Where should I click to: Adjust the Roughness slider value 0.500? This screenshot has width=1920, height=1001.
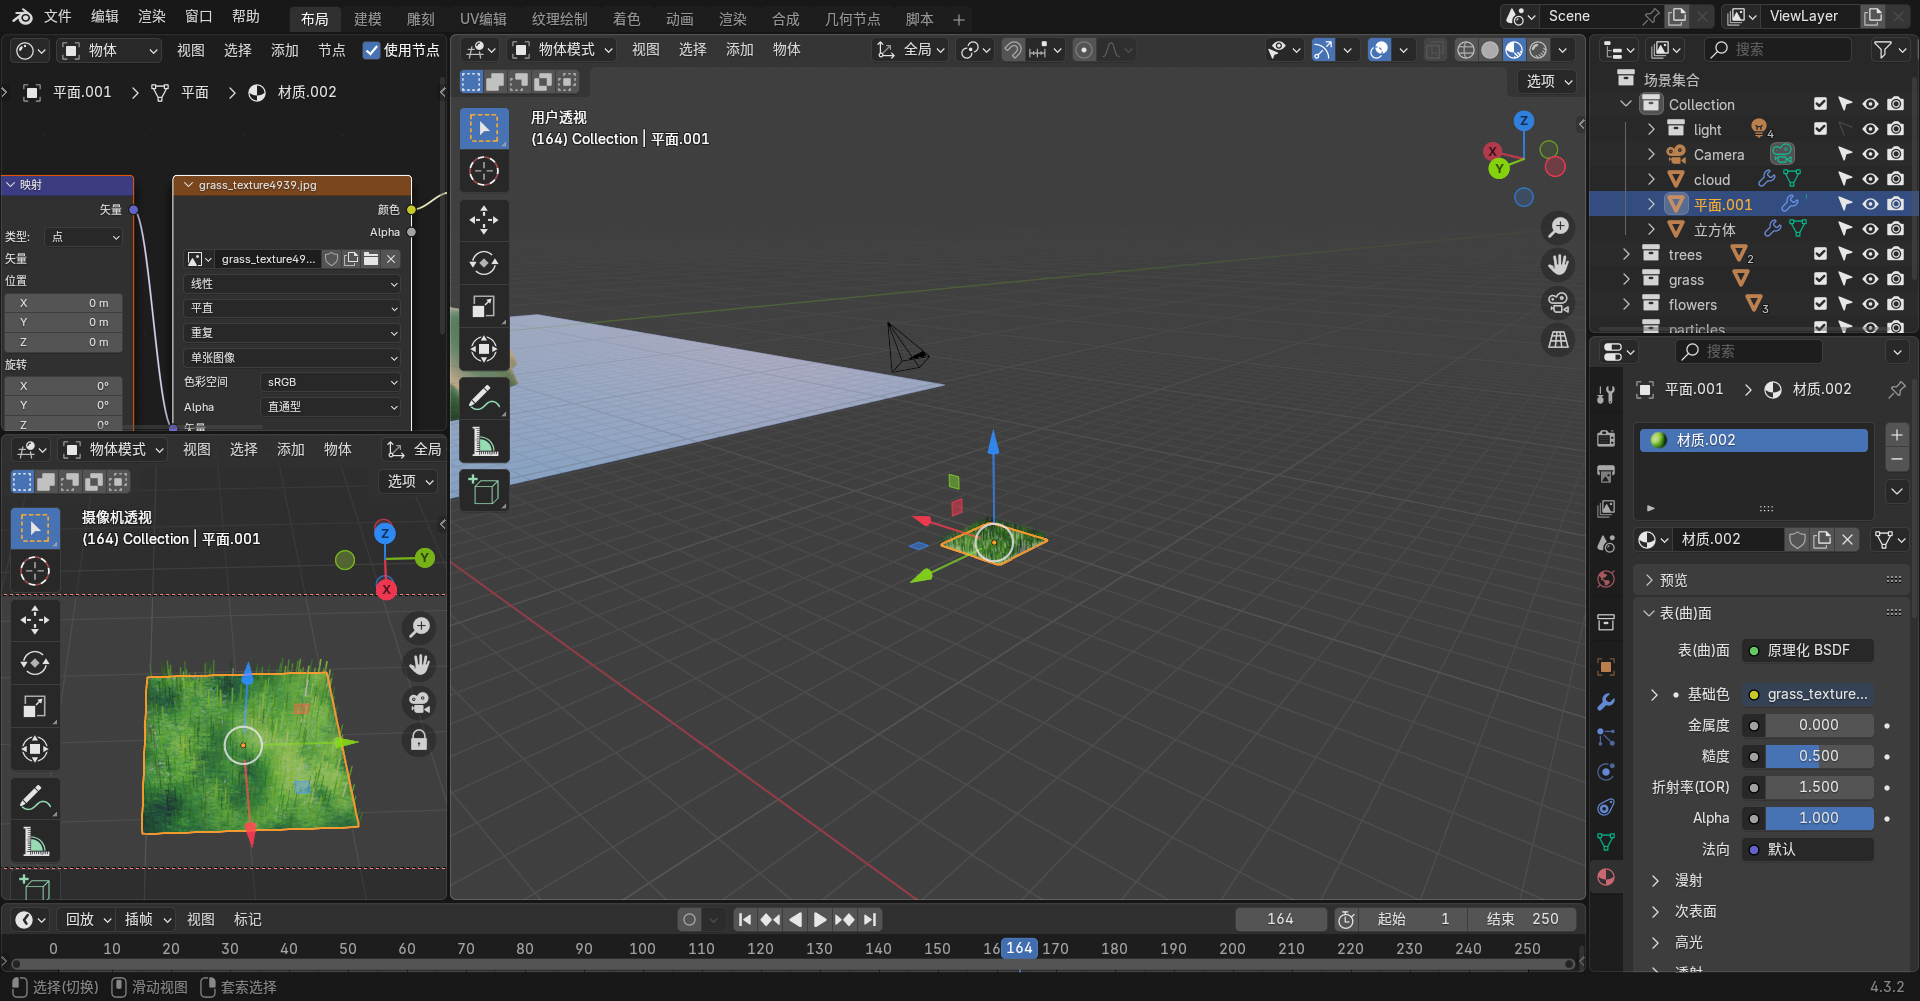(x=1818, y=756)
